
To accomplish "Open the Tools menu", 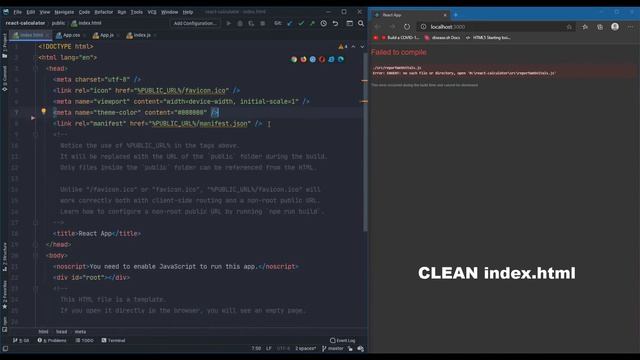I will coord(136,12).
